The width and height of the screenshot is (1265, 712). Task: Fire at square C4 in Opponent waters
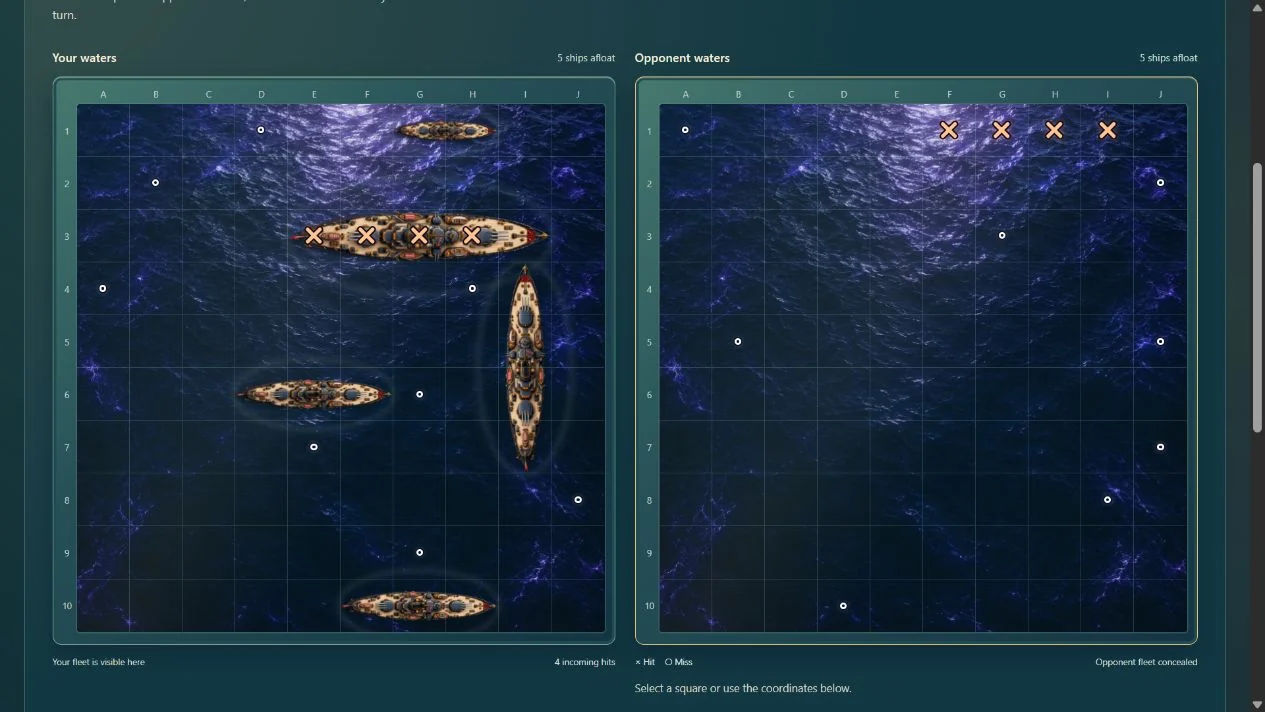791,289
